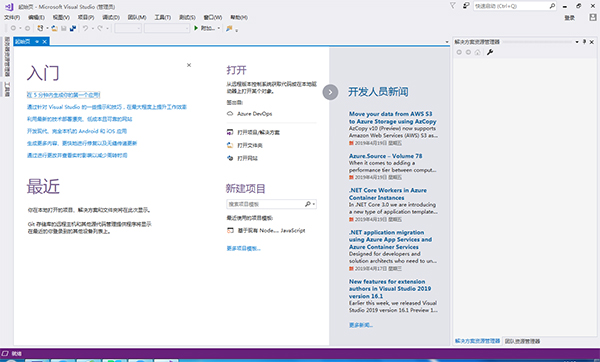Click the notifications flag icon in title bar

pyautogui.click(x=453, y=6)
